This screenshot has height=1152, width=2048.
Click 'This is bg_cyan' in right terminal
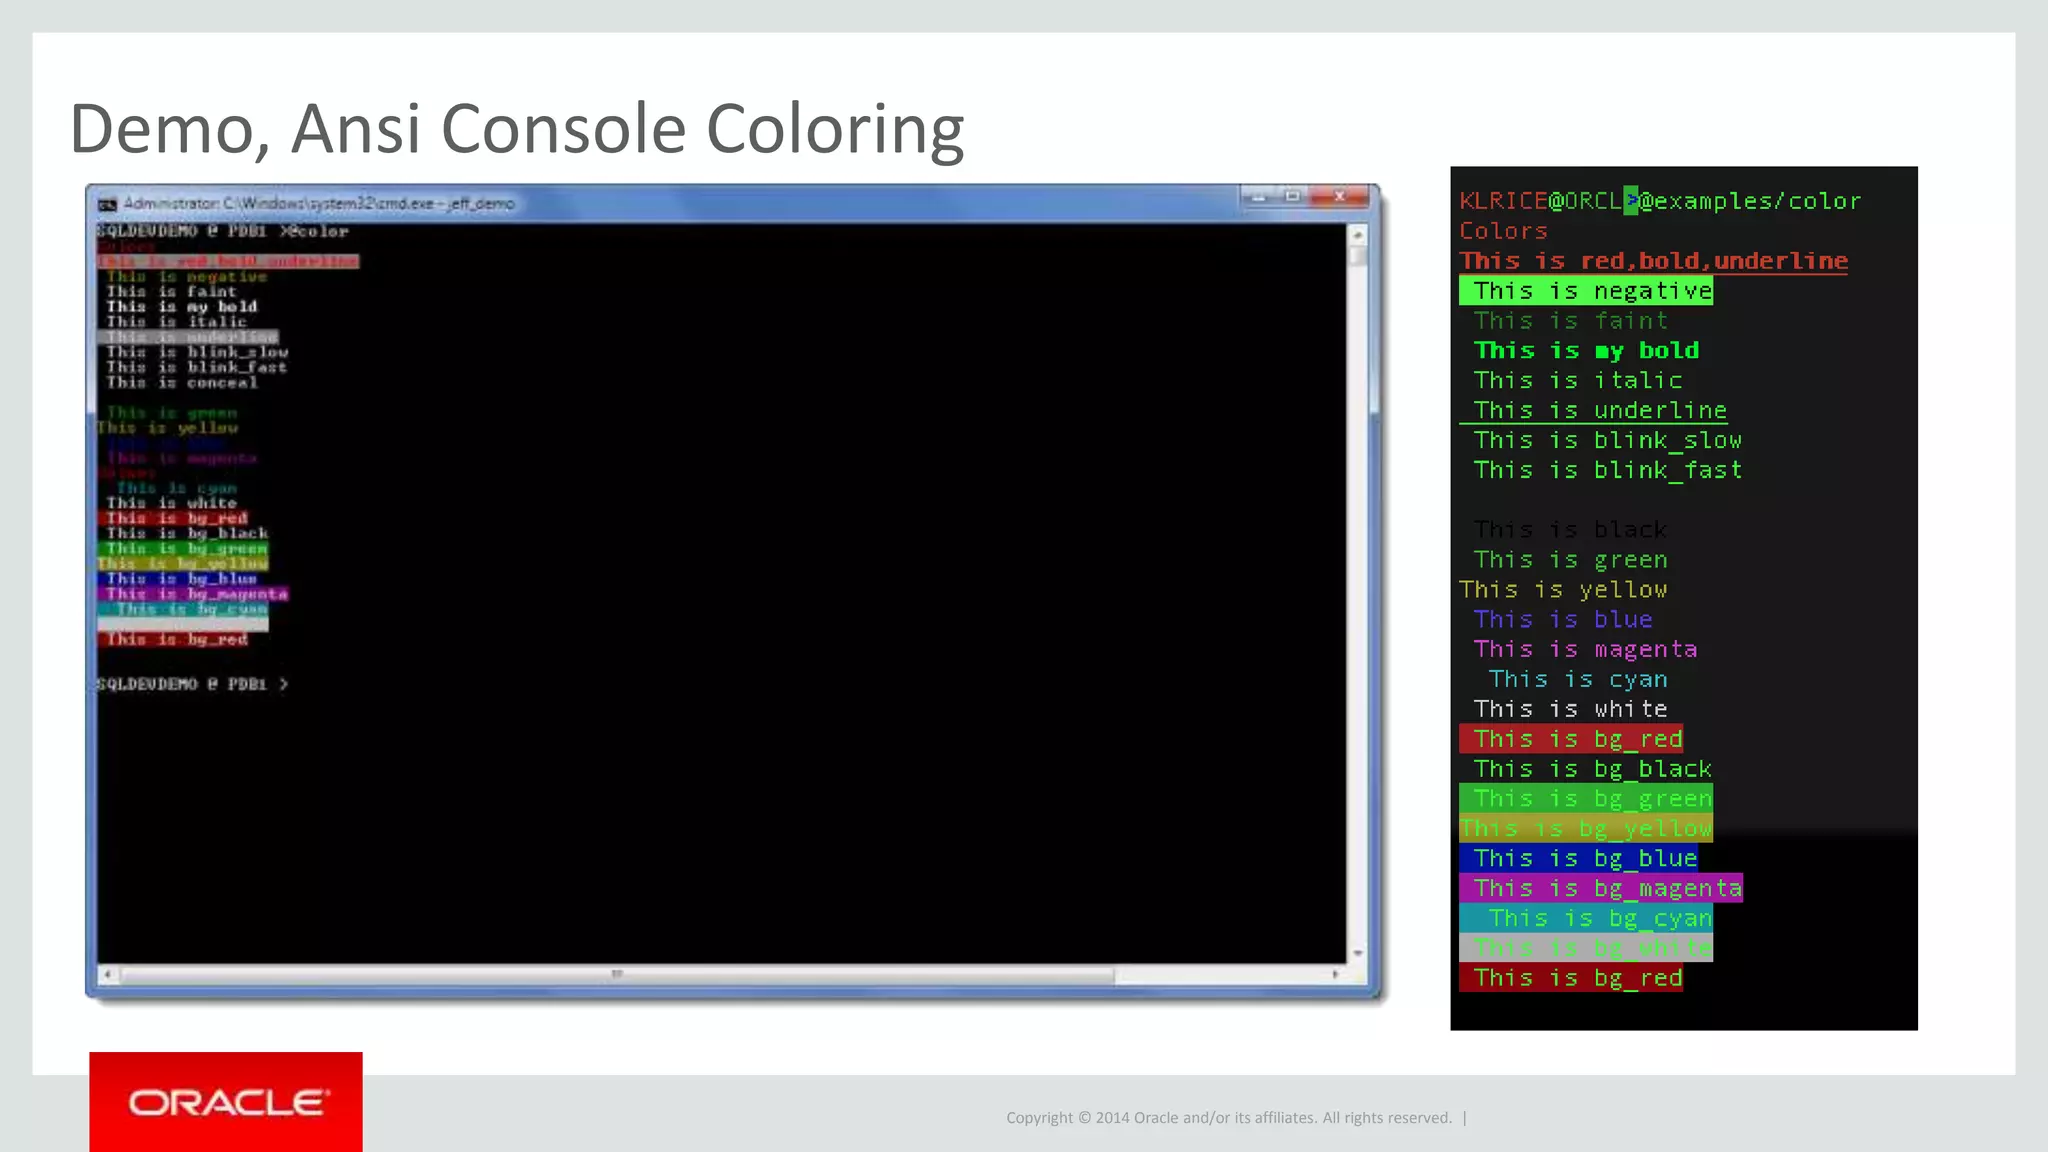tap(1586, 918)
